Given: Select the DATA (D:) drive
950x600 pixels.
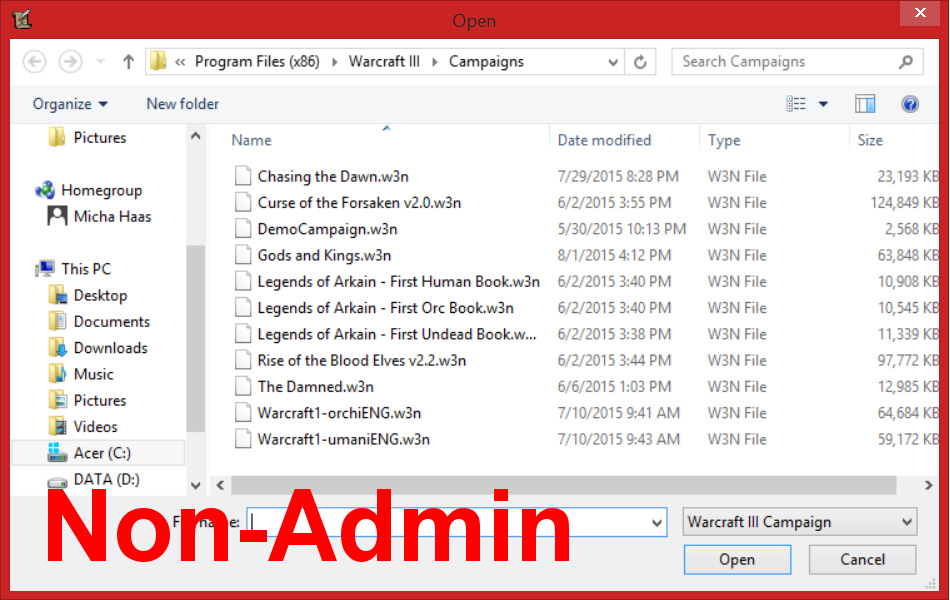Looking at the screenshot, I should (106, 479).
